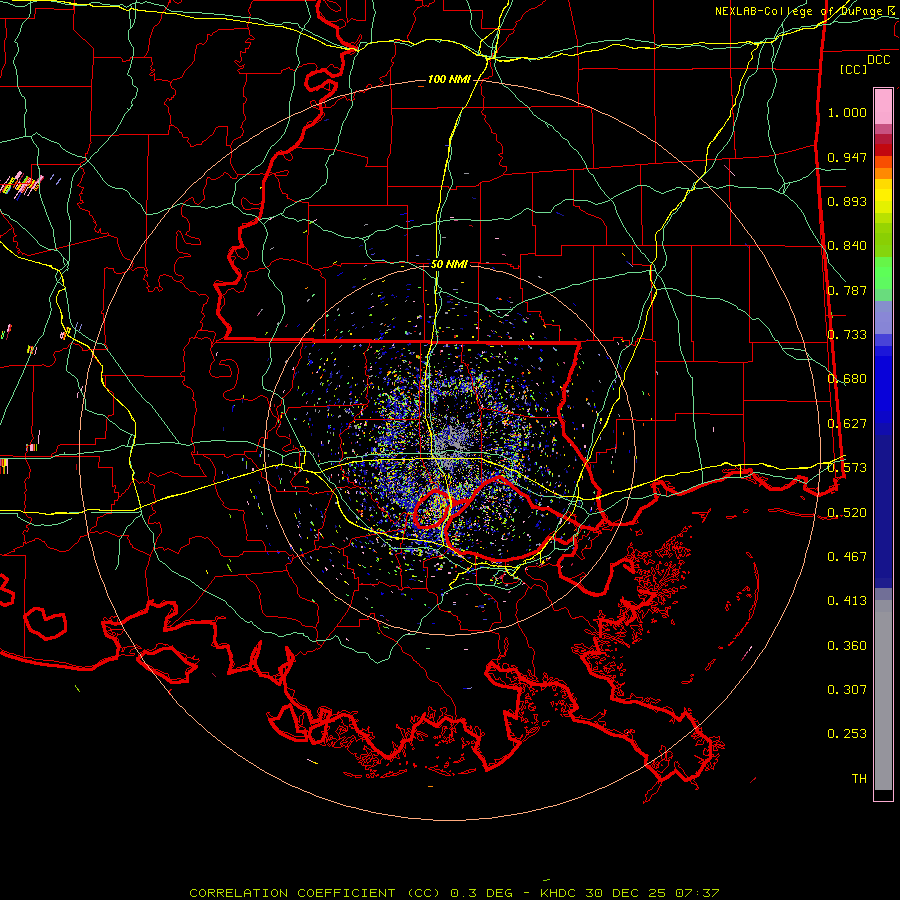Image resolution: width=900 pixels, height=900 pixels.
Task: Click the blue 0.680 band on color scale
Action: pos(883,379)
